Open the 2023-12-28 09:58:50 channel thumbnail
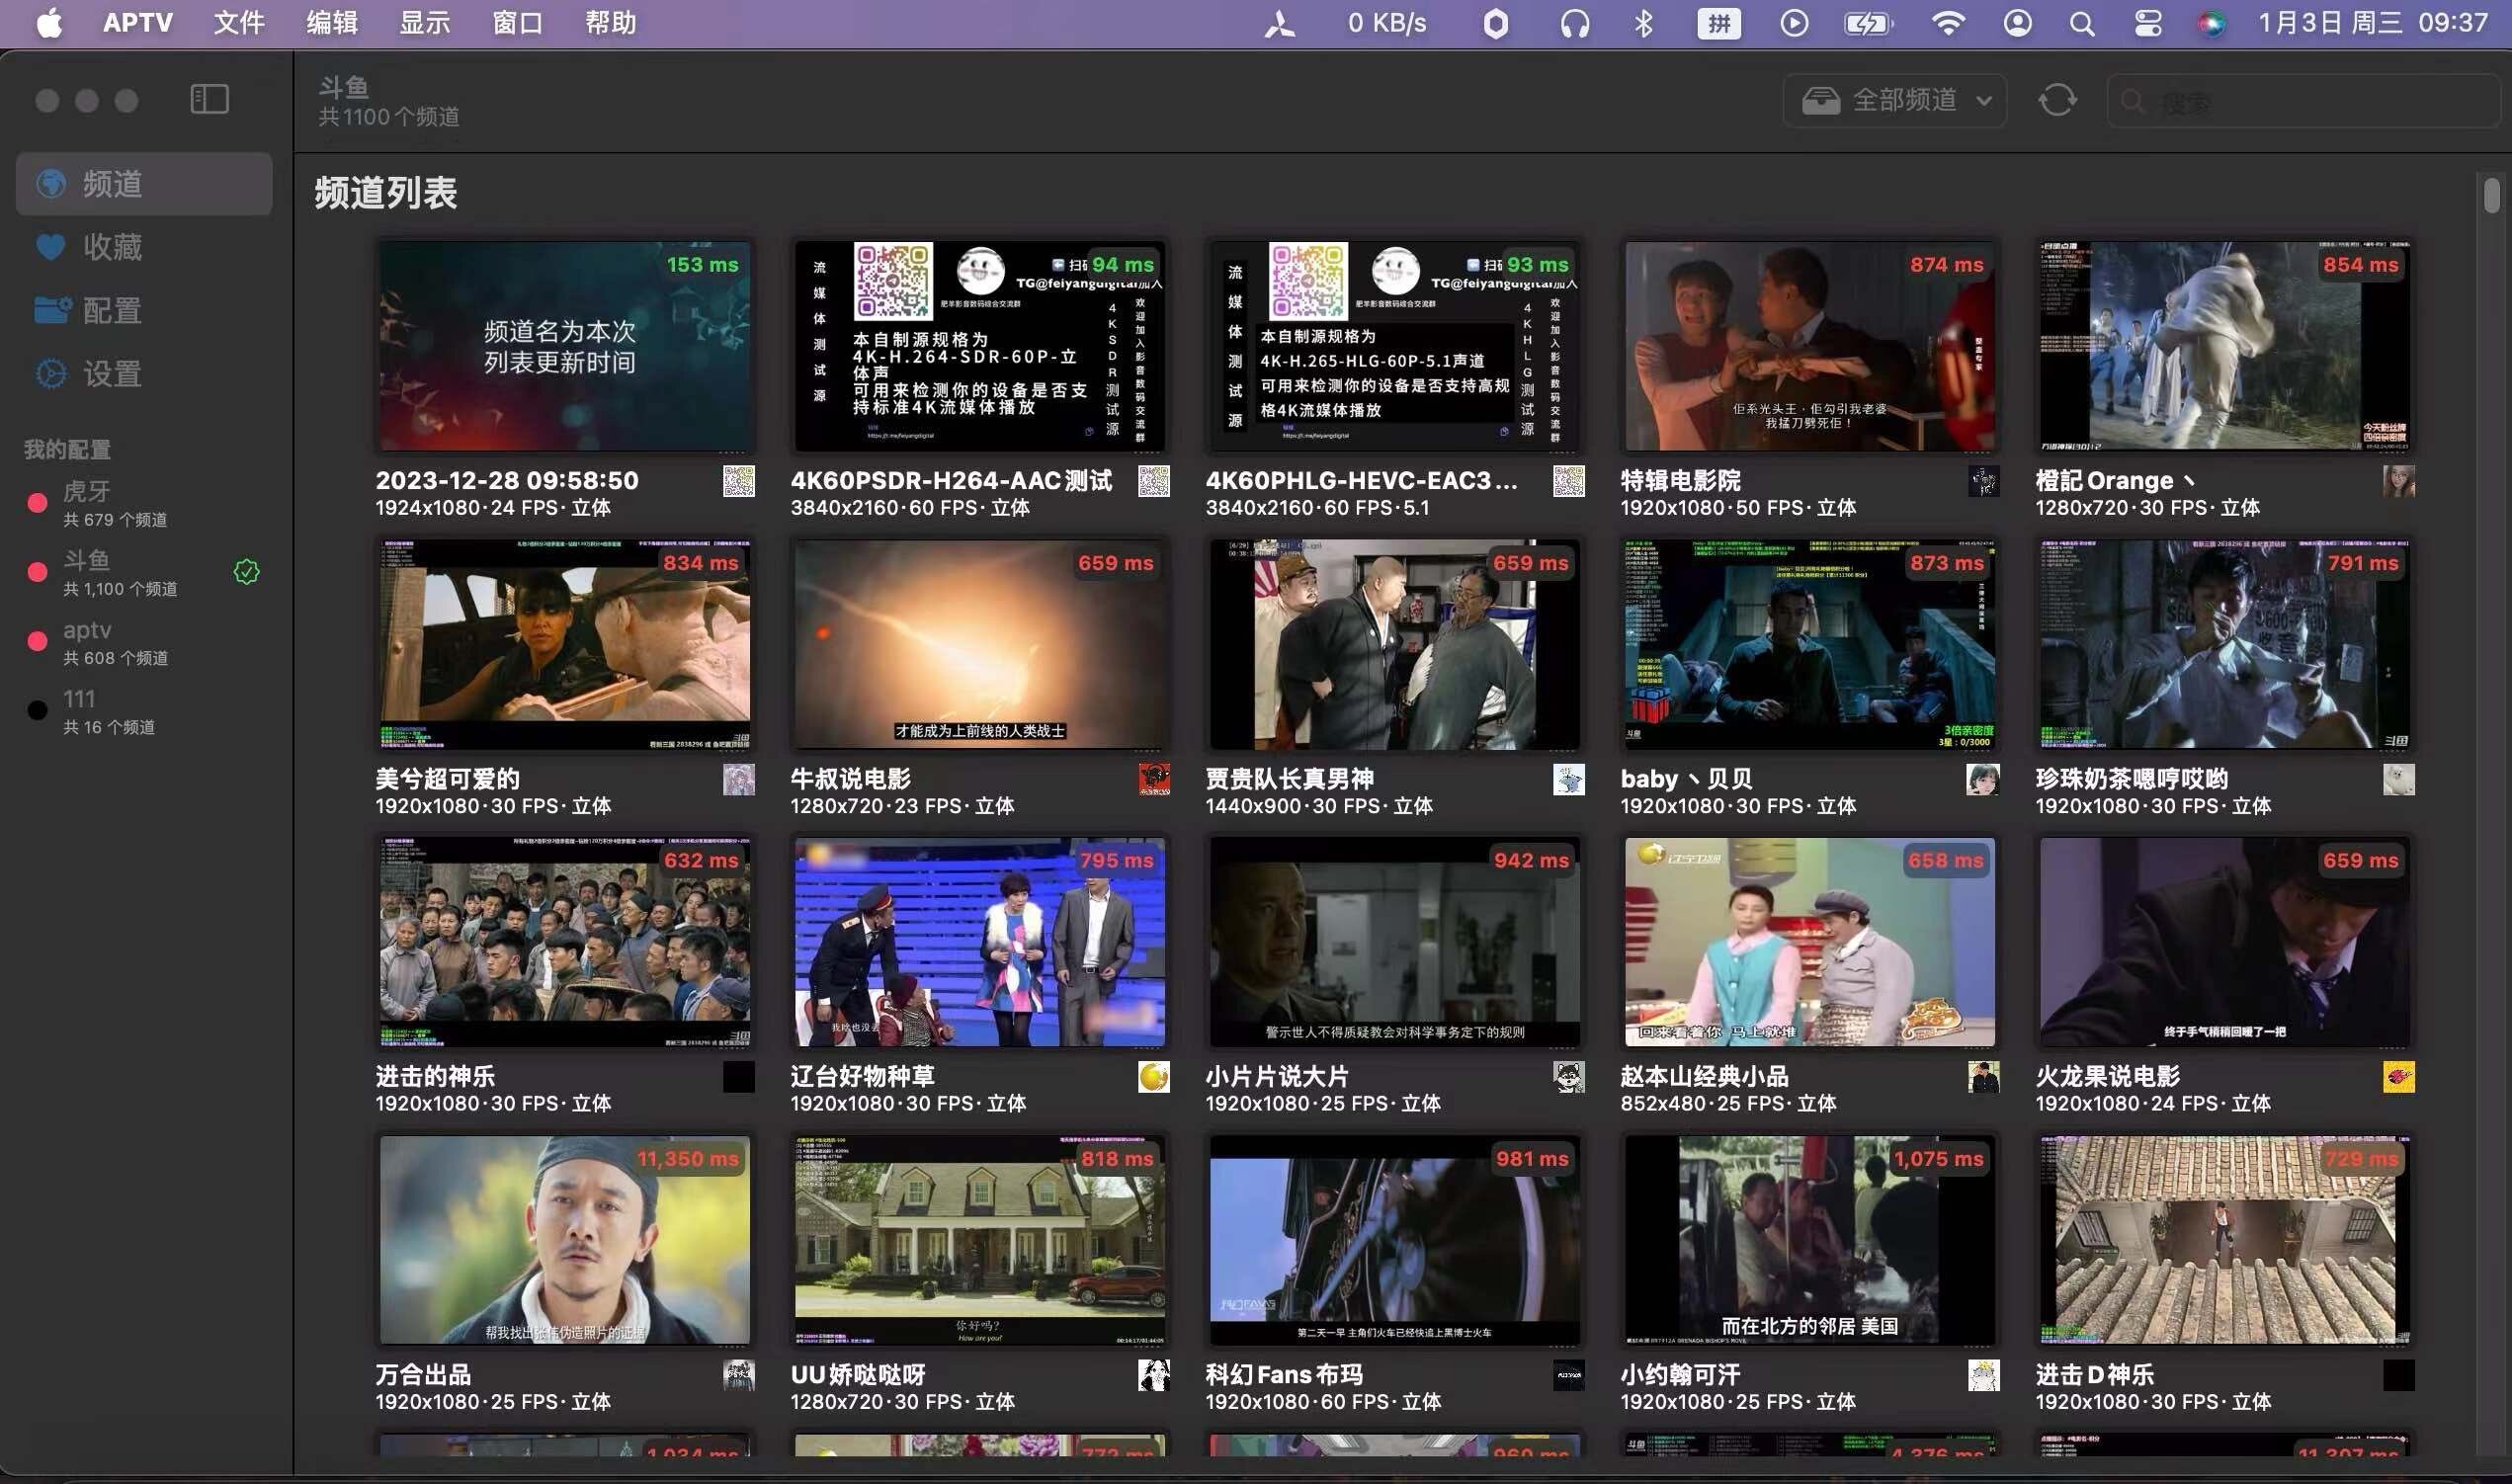Screen dimensions: 2512x1484 565,346
